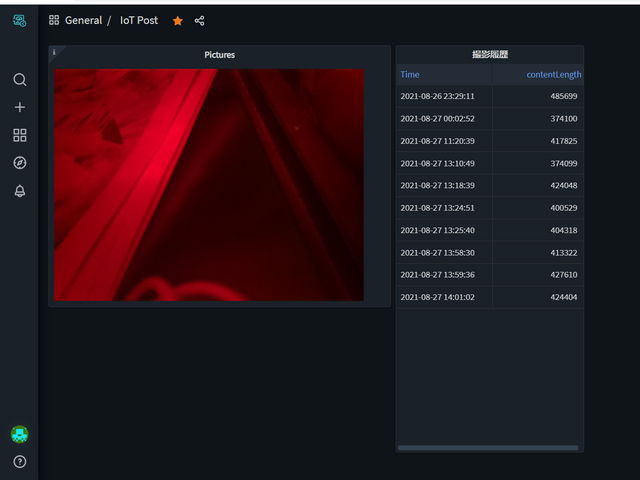Select the 2021-08-27 14:01:02 table row
The image size is (640, 480).
(x=489, y=297)
